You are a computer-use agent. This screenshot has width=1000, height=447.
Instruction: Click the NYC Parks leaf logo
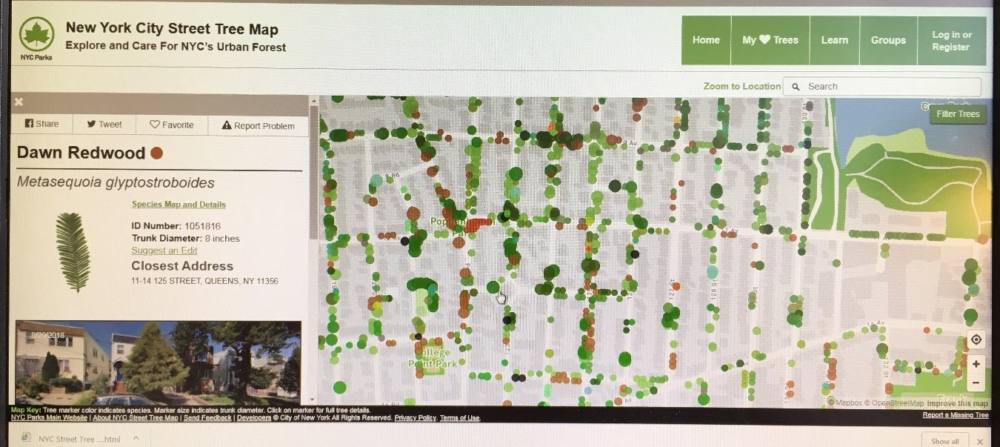pos(36,34)
